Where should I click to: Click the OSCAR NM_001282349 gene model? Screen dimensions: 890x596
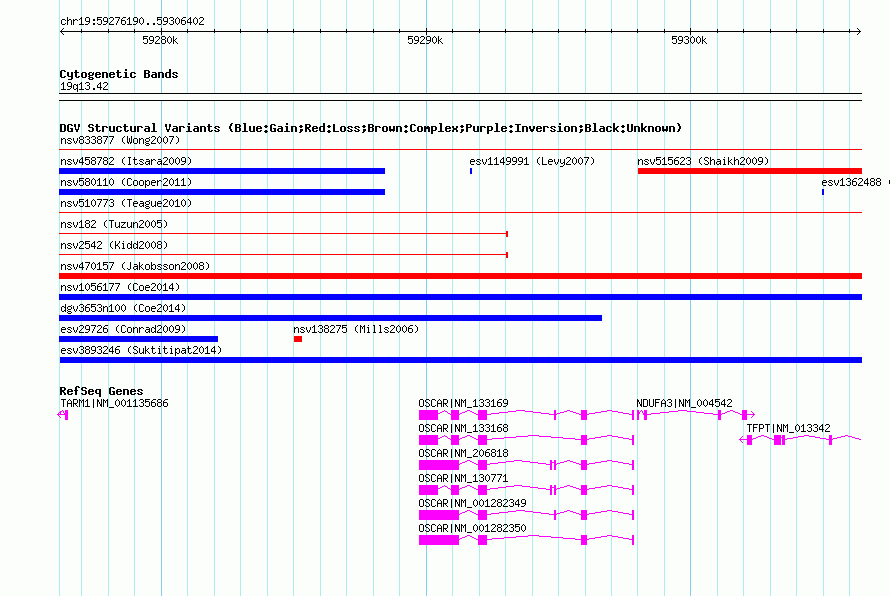(526, 515)
